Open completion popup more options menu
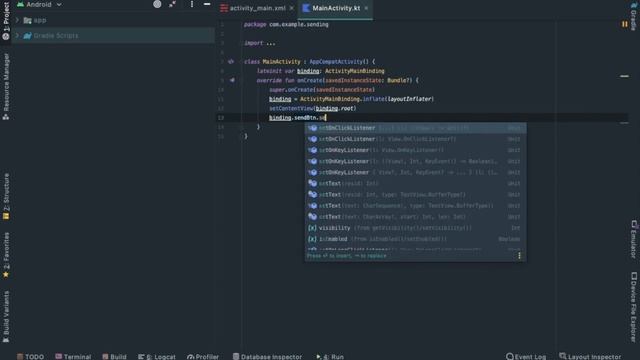Screen dimensions: 640x360 pos(519,256)
